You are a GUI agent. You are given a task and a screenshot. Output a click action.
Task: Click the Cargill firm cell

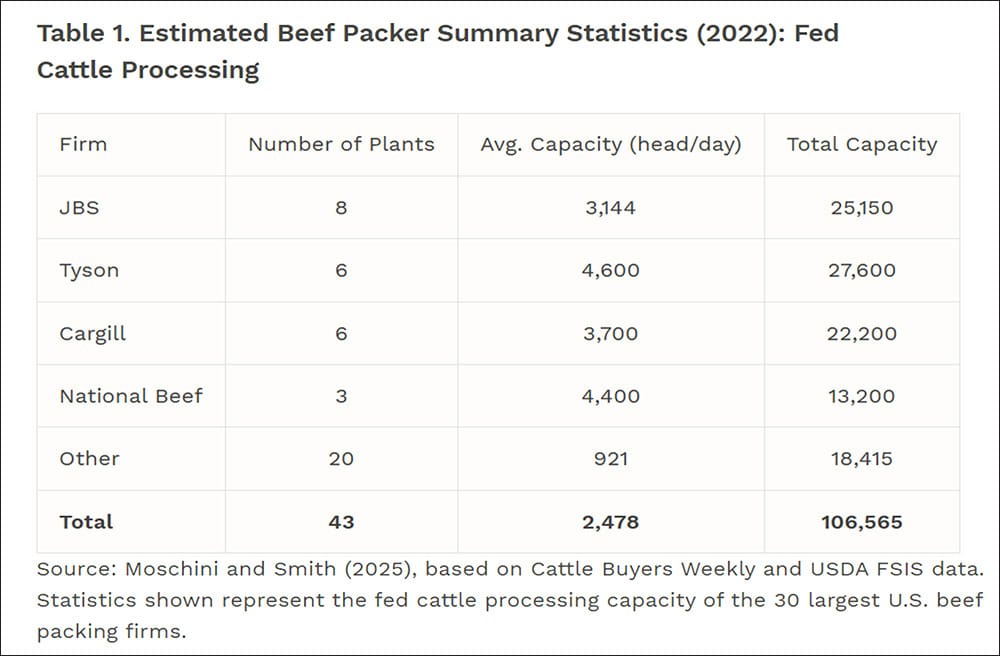coord(93,333)
